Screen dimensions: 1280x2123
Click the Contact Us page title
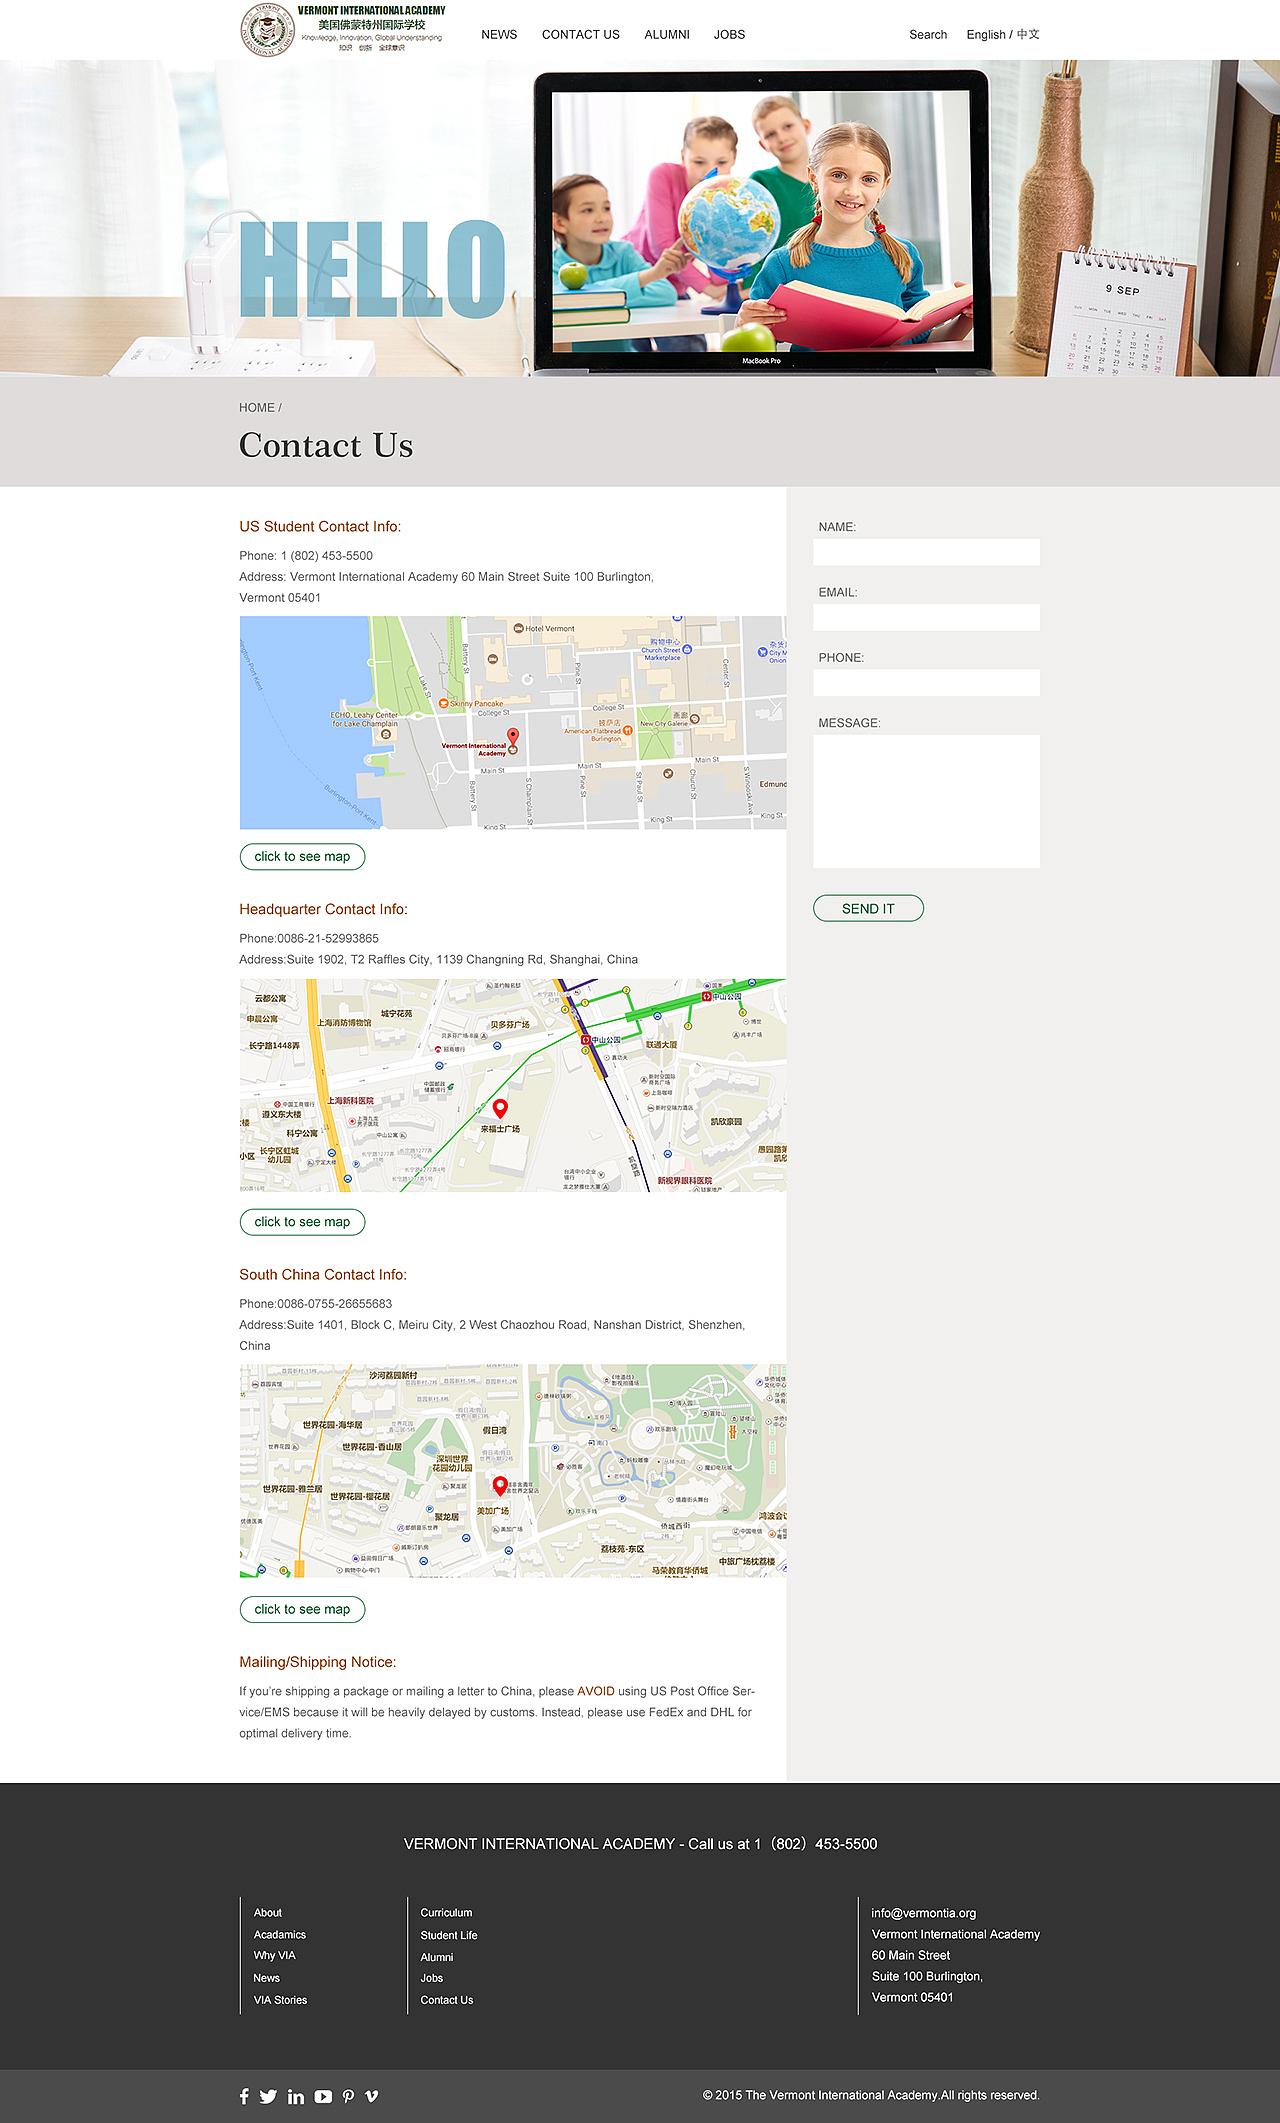[x=326, y=445]
